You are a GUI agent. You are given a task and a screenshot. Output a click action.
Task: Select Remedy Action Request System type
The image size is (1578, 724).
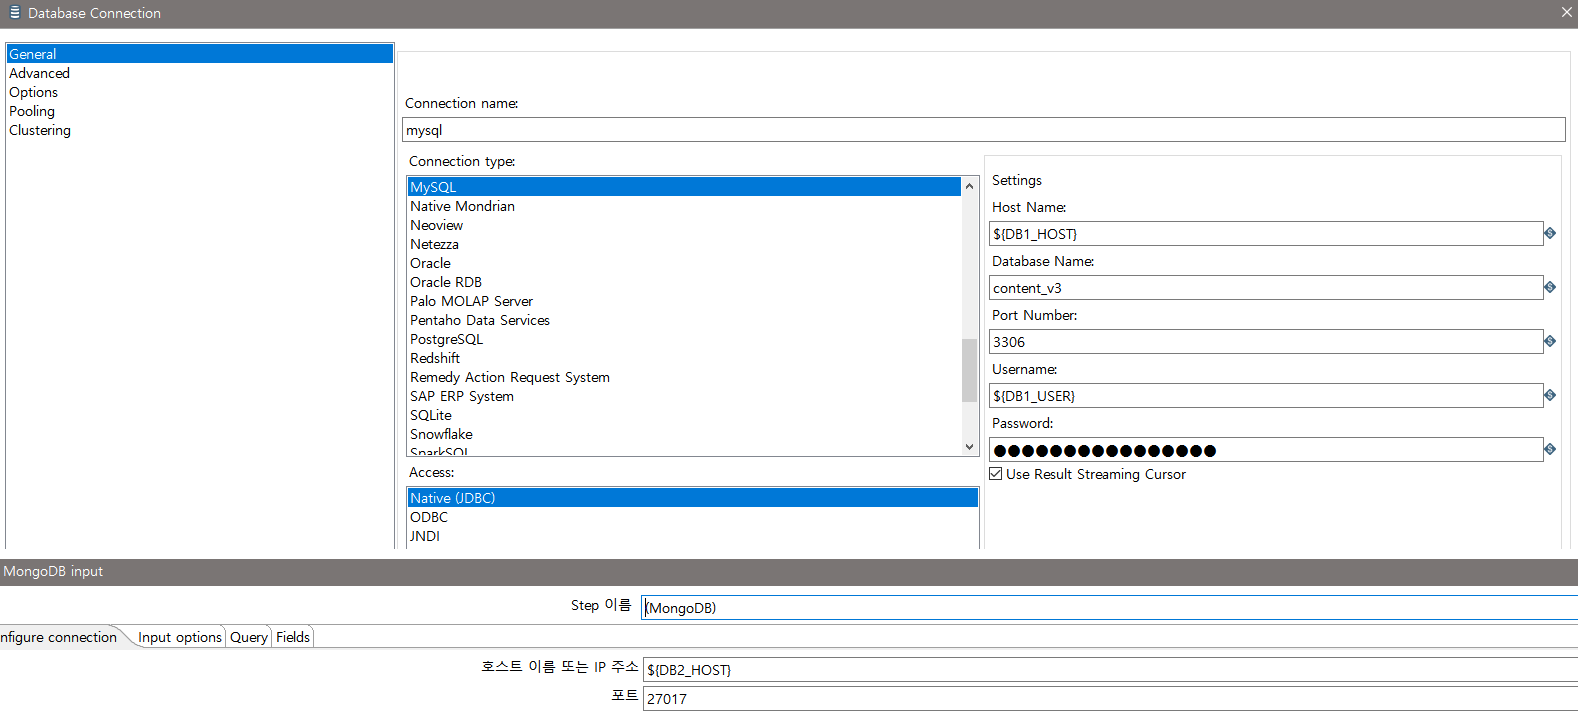pos(684,377)
